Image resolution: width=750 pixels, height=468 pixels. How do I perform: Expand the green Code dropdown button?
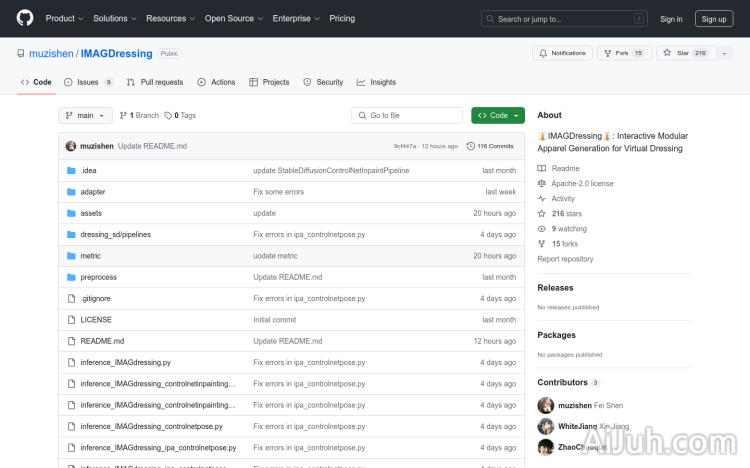point(498,116)
